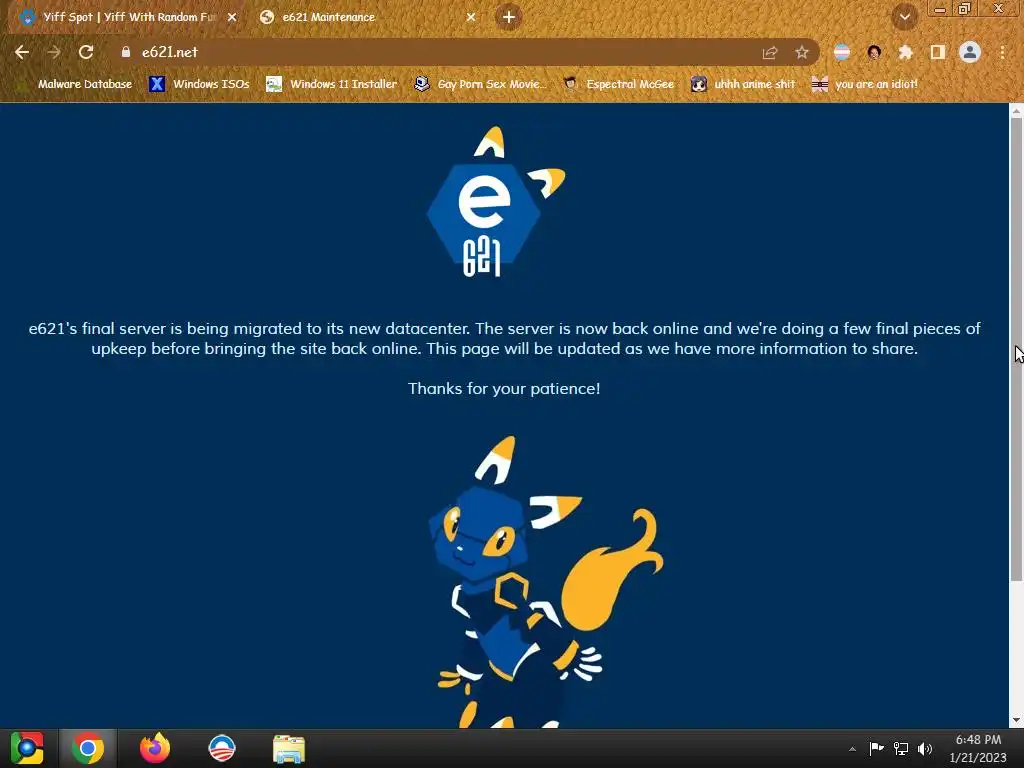This screenshot has height=768, width=1024.
Task: Open the Malware Database bookmark
Action: click(x=75, y=84)
